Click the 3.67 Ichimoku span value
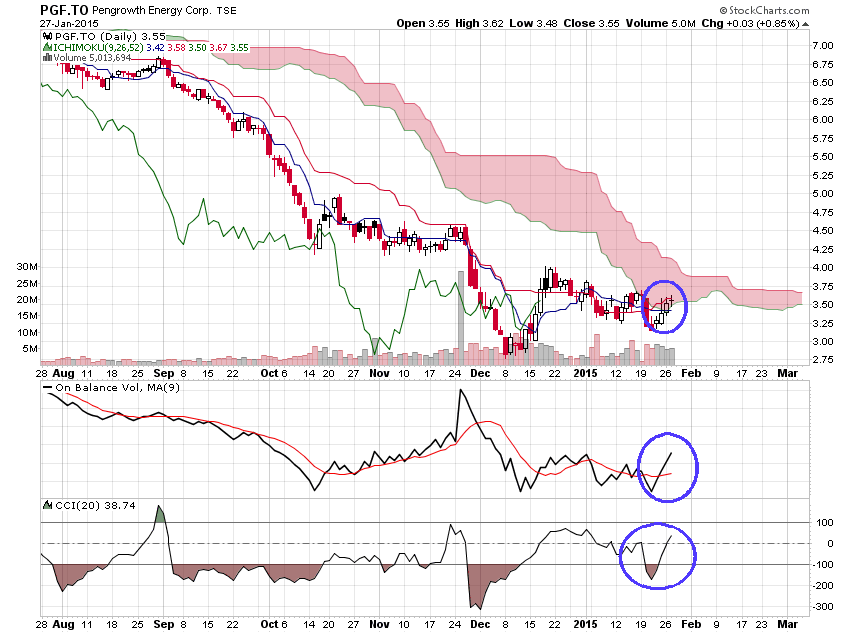 click(218, 48)
